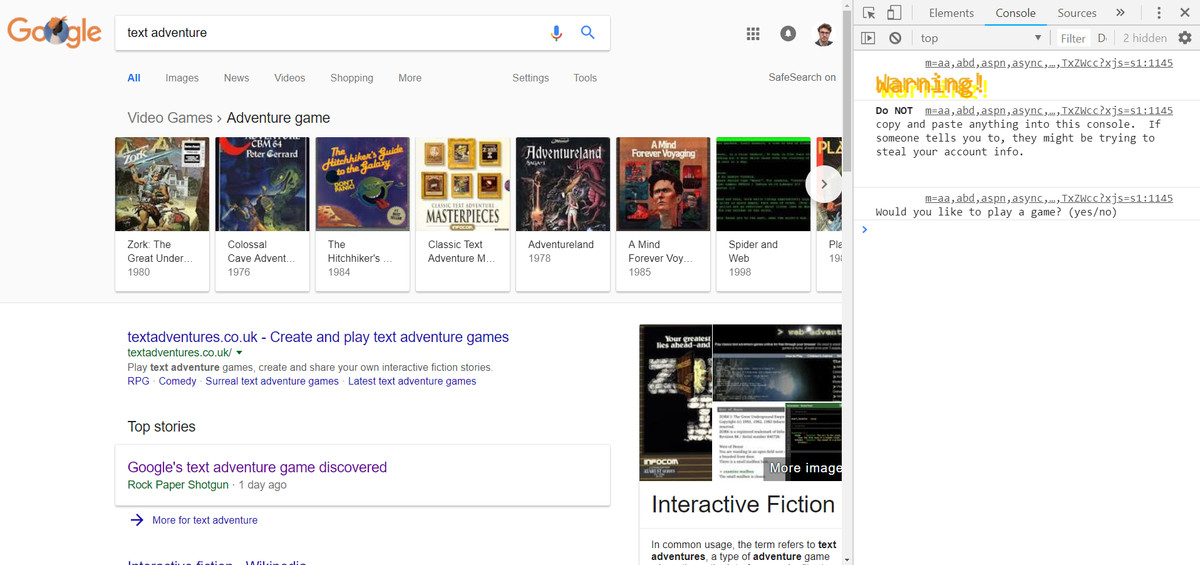
Task: Click 'More for text adventure' link
Action: pyautogui.click(x=204, y=520)
